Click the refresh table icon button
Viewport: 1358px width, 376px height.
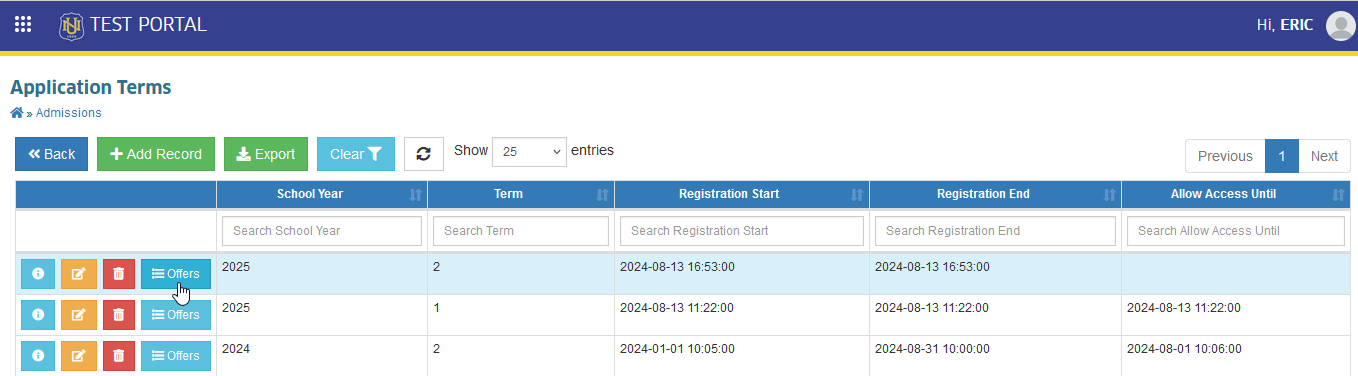tap(423, 154)
